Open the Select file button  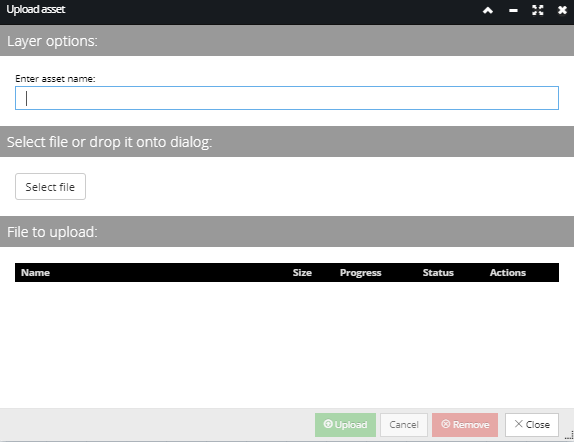pos(50,187)
